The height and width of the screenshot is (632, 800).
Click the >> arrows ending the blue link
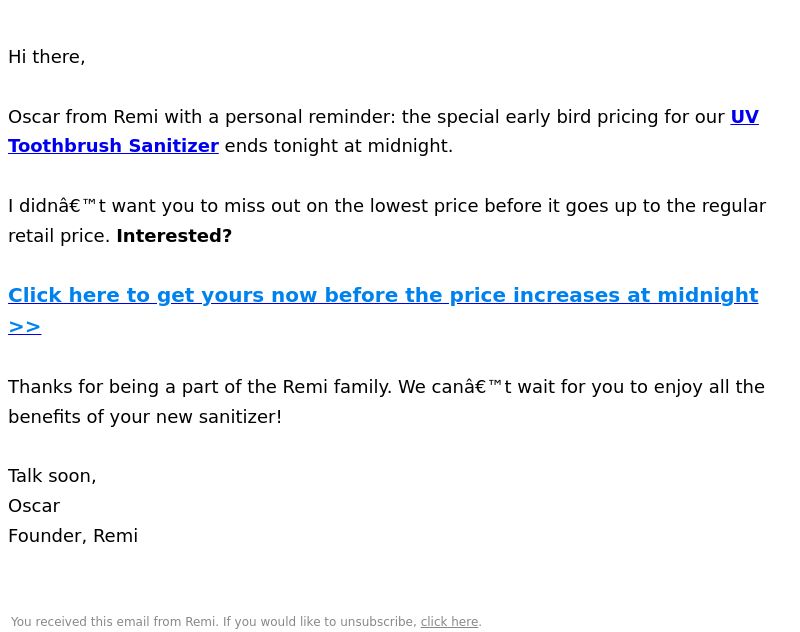coord(24,326)
